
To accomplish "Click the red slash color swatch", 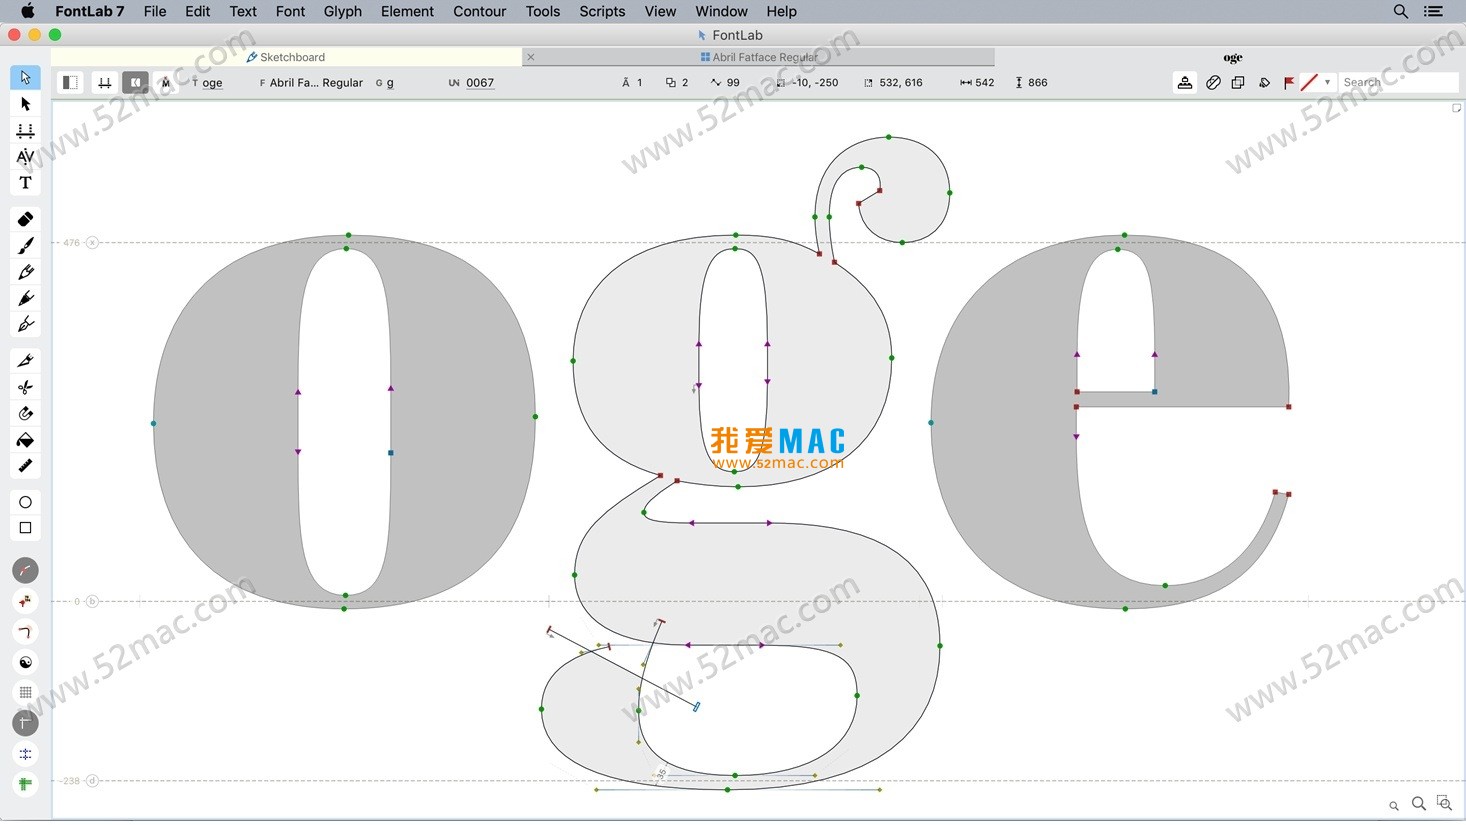I will (1309, 82).
